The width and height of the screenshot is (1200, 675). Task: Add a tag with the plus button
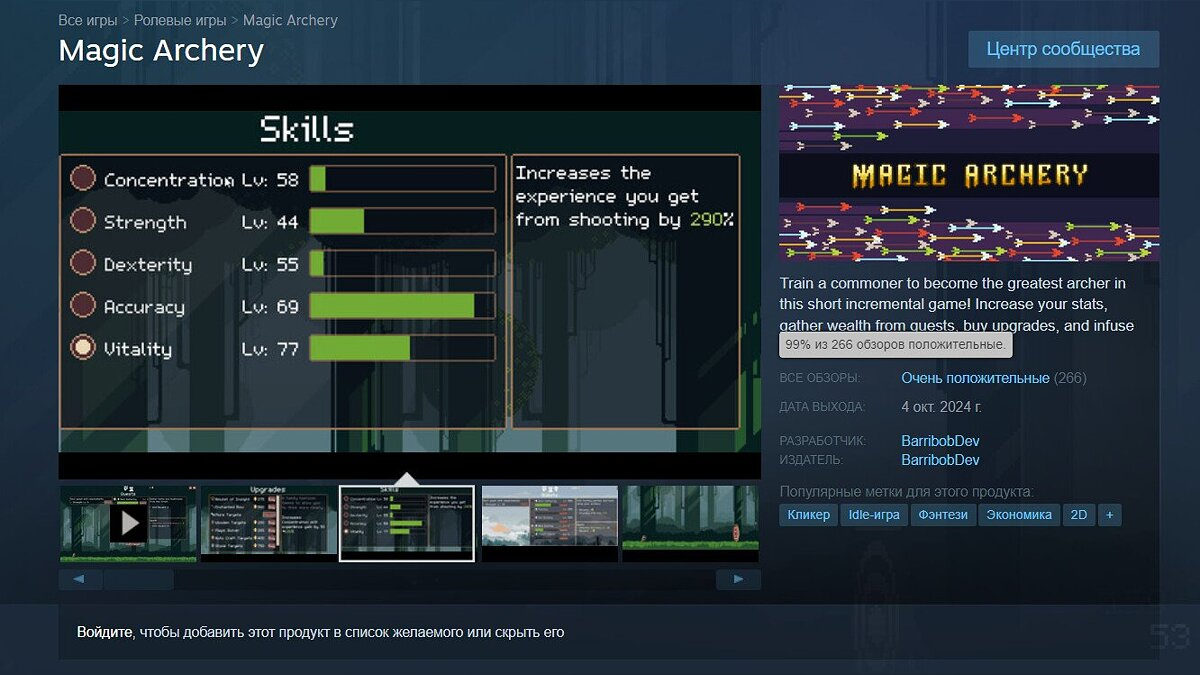[x=1109, y=515]
